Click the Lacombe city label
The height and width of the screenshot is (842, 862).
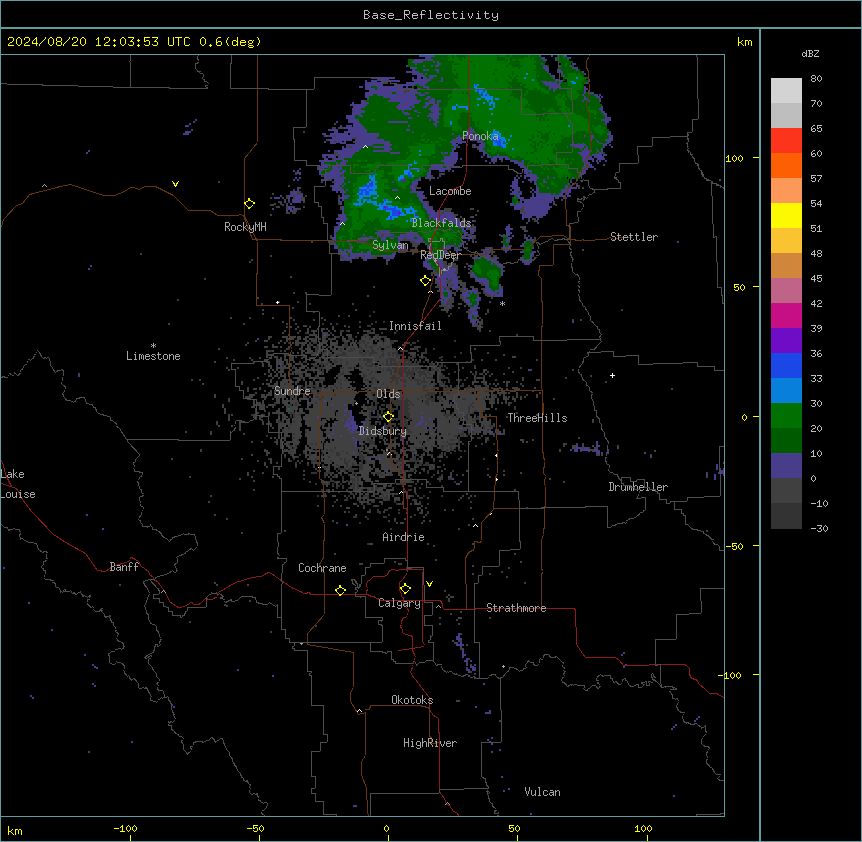click(x=450, y=191)
